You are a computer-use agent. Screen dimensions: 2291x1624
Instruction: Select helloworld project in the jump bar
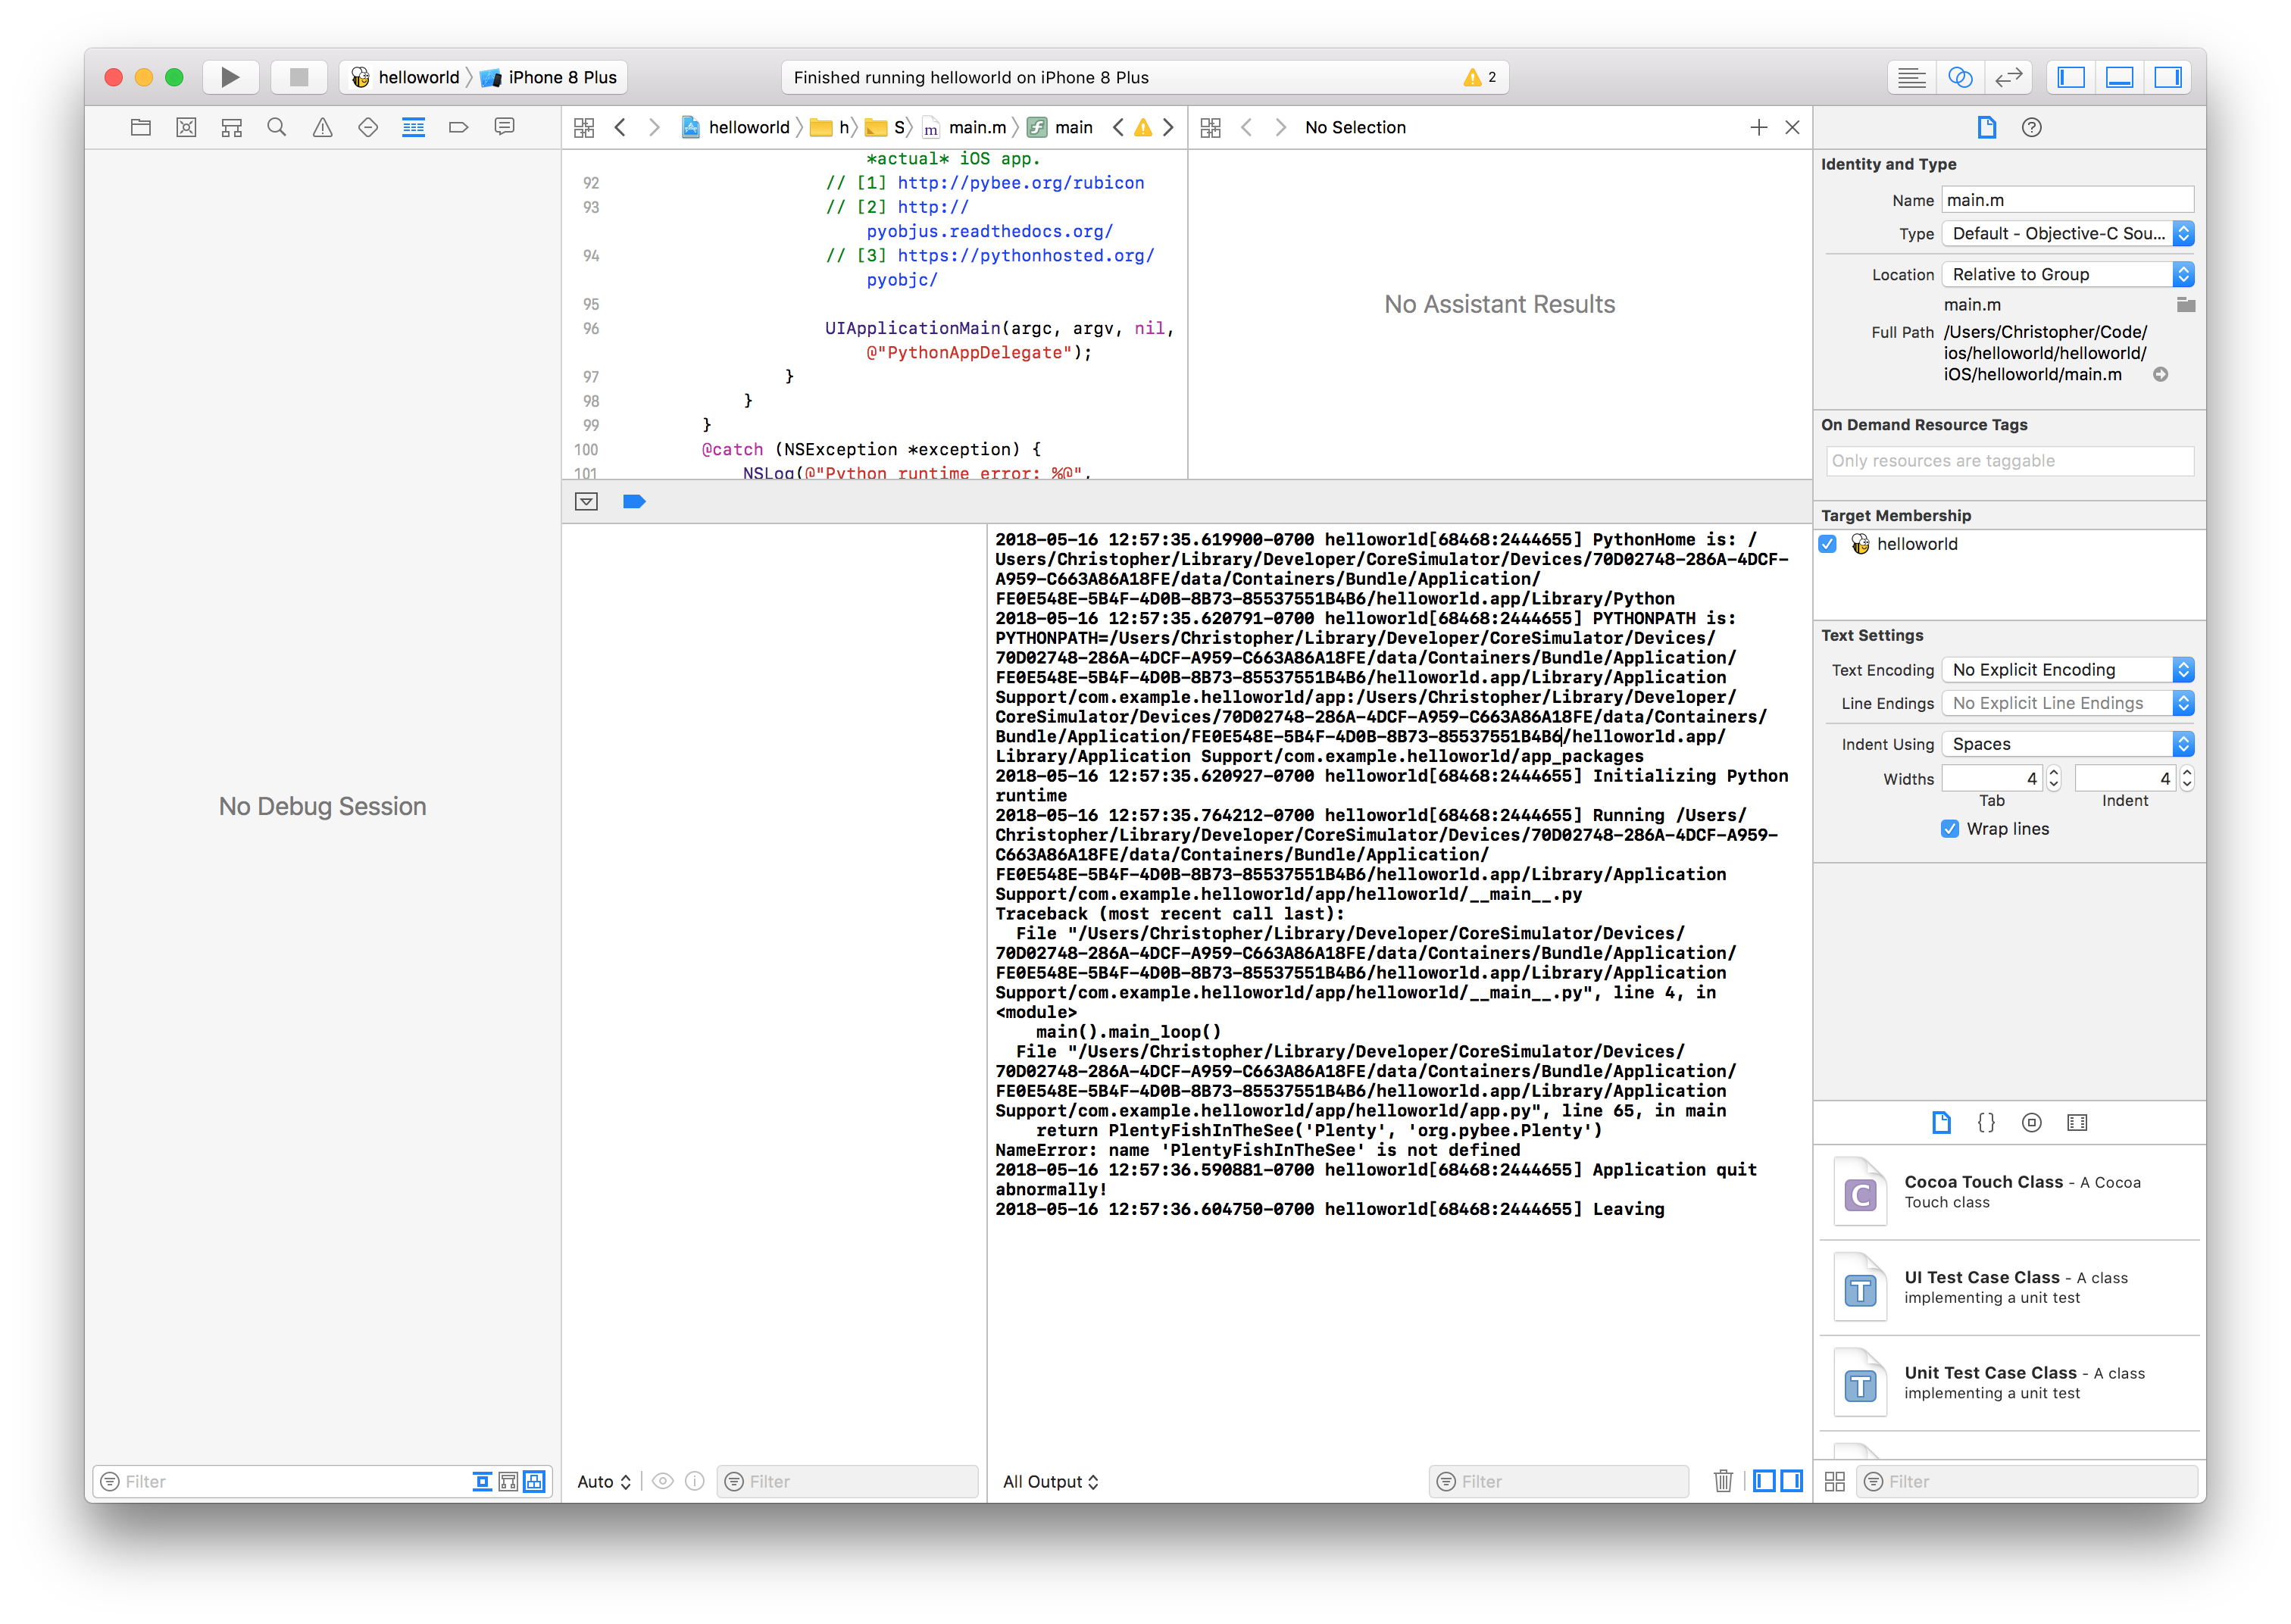click(736, 127)
